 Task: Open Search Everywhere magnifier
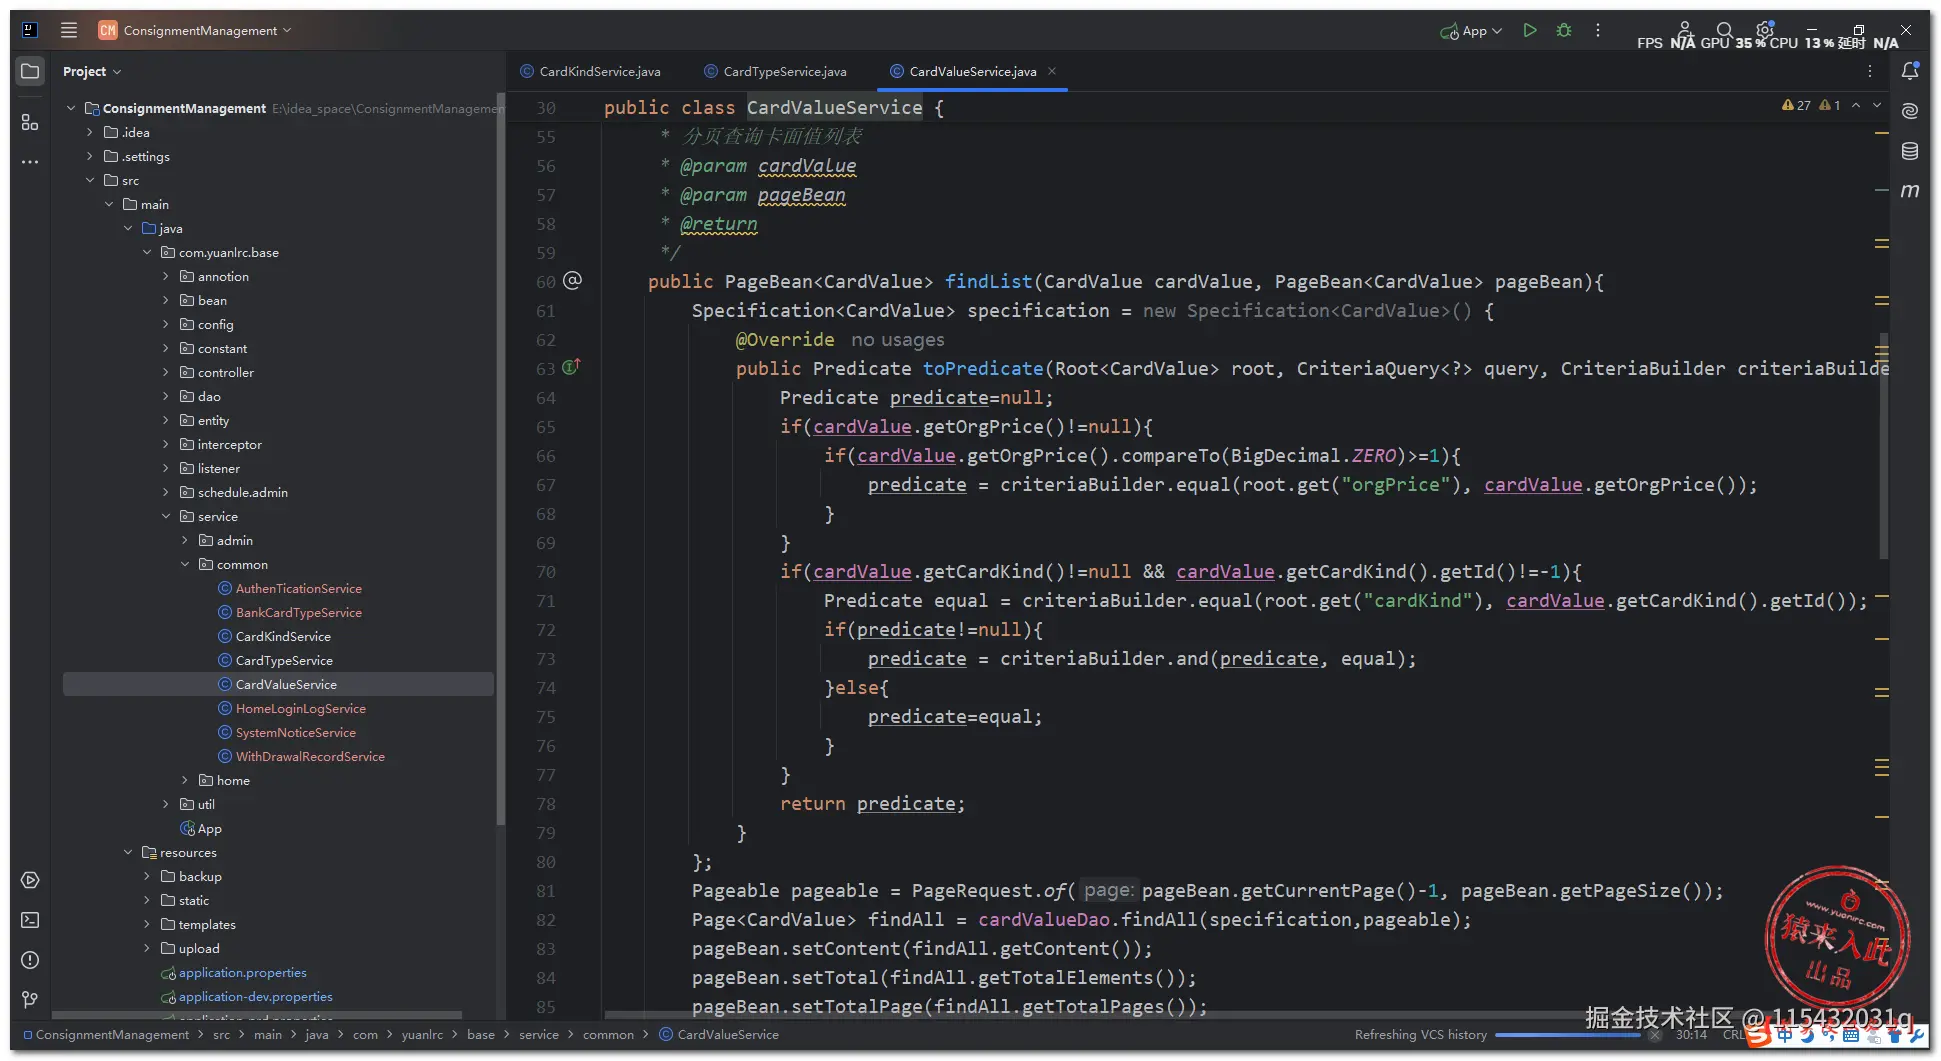click(x=1724, y=30)
